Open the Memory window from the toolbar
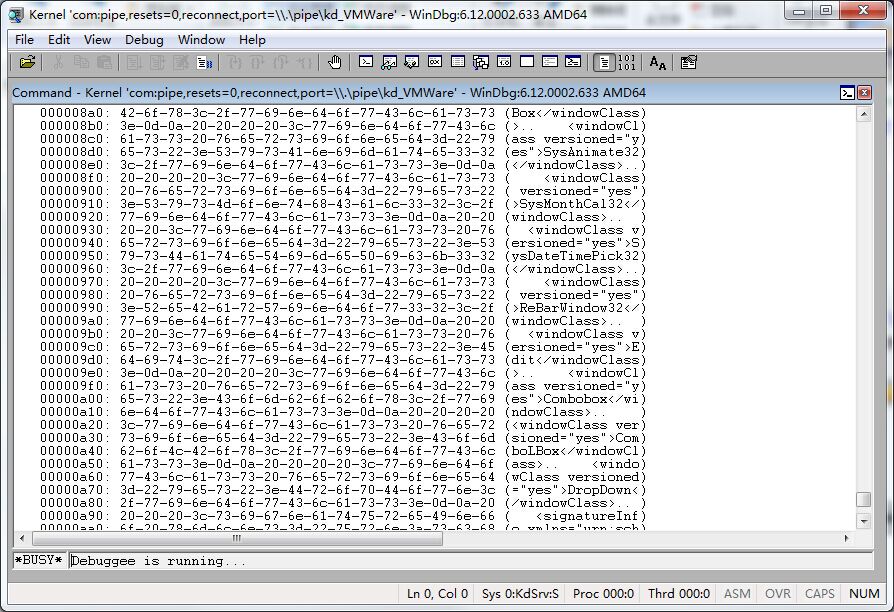Screen dimensions: 894x612 [458, 62]
